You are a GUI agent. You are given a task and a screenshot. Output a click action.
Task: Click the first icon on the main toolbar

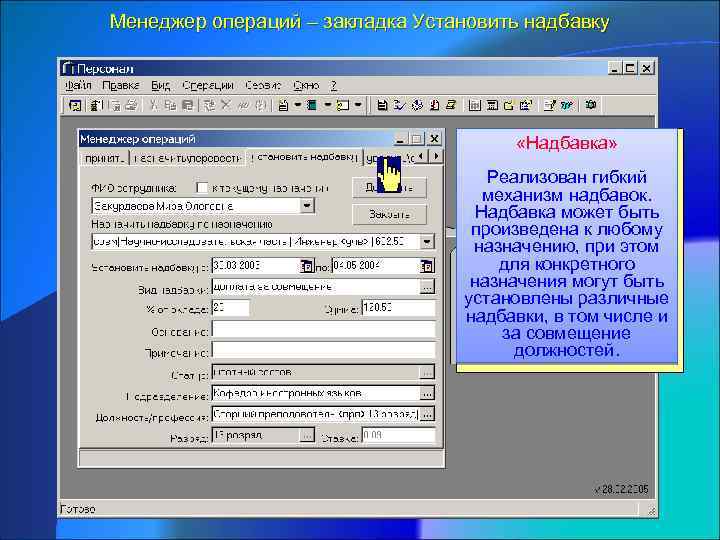pos(75,106)
